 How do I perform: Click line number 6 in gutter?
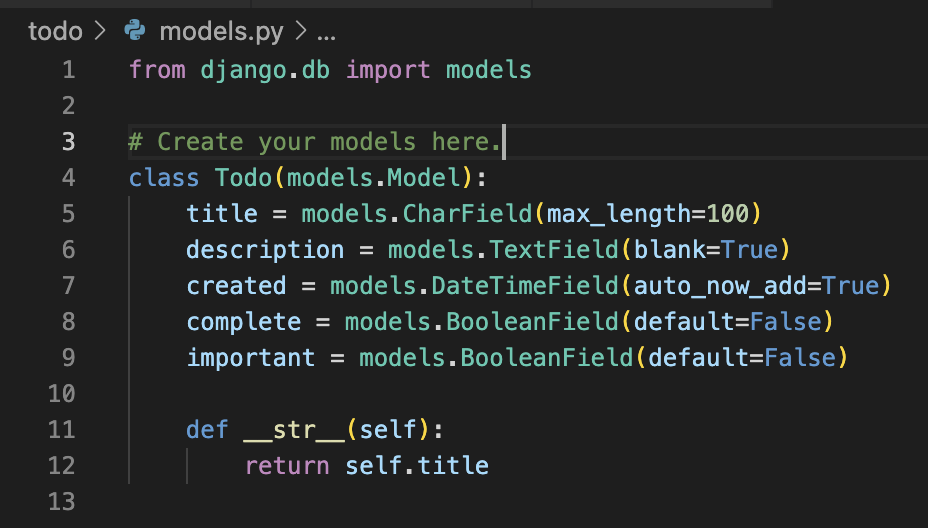click(x=69, y=250)
